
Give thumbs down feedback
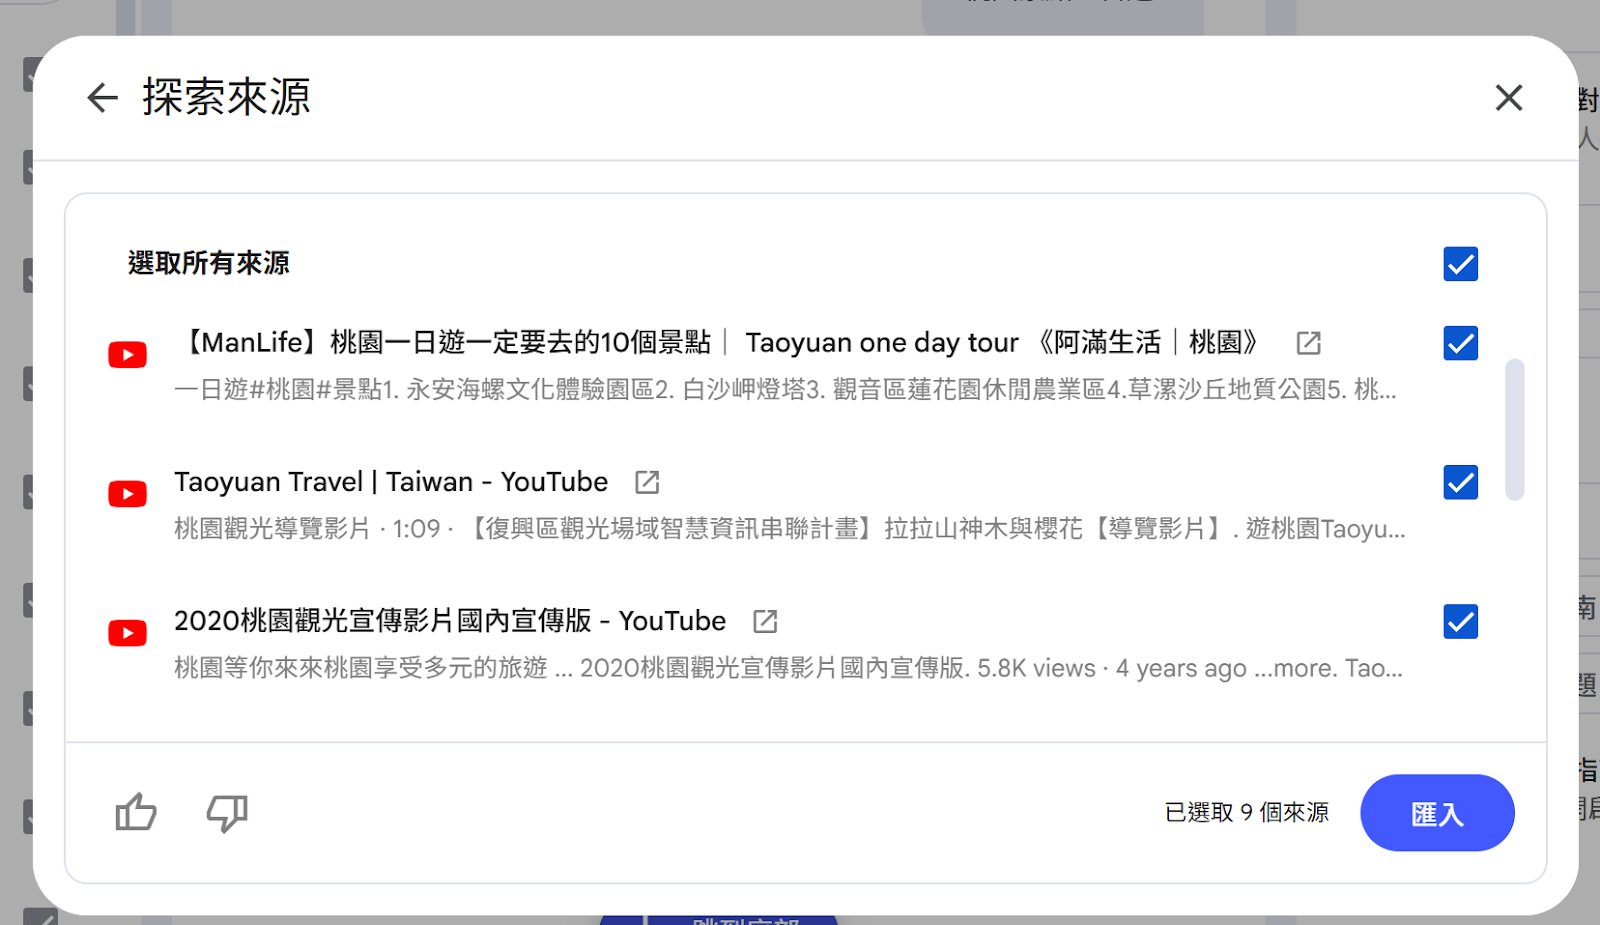(x=227, y=813)
